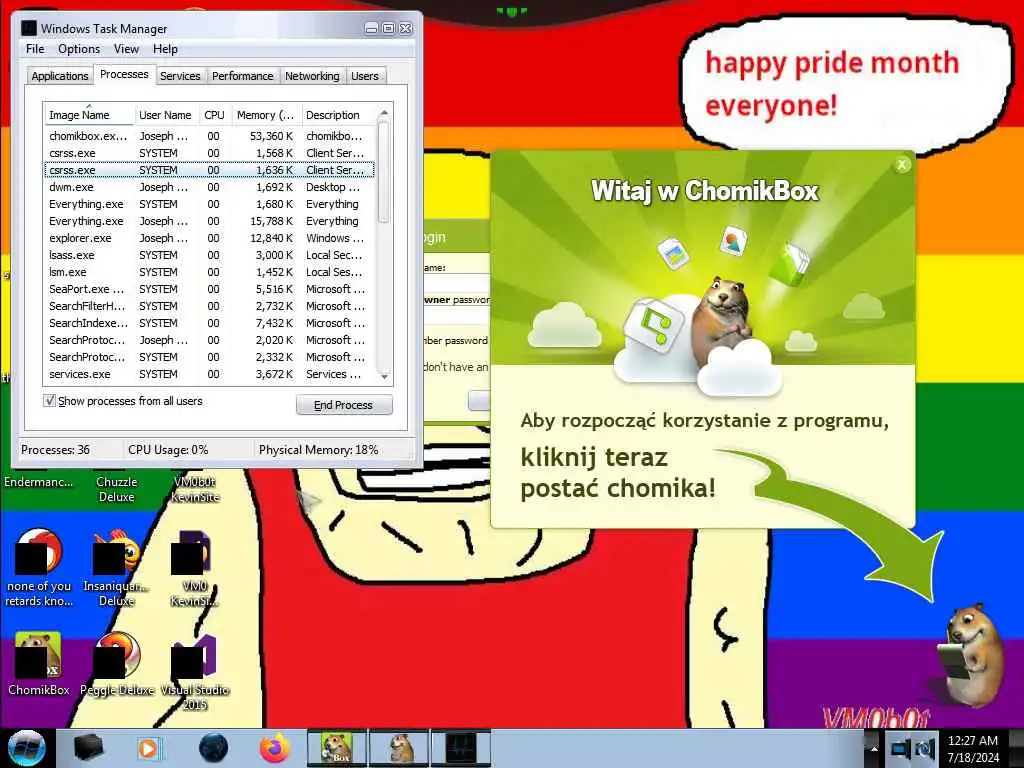Open the clock showing 12:27 AM
Image resolution: width=1024 pixels, height=768 pixels.
click(973, 748)
